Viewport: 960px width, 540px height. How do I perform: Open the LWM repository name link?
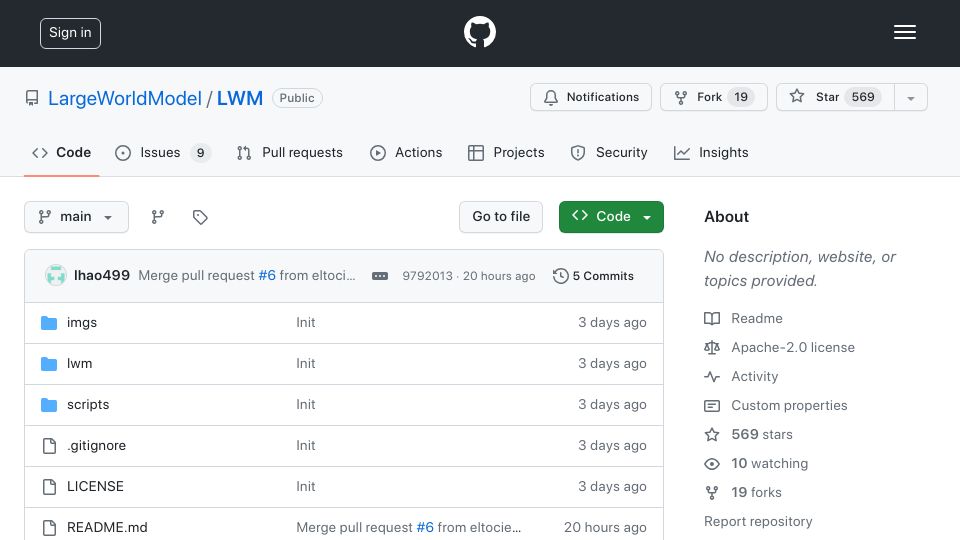[240, 98]
